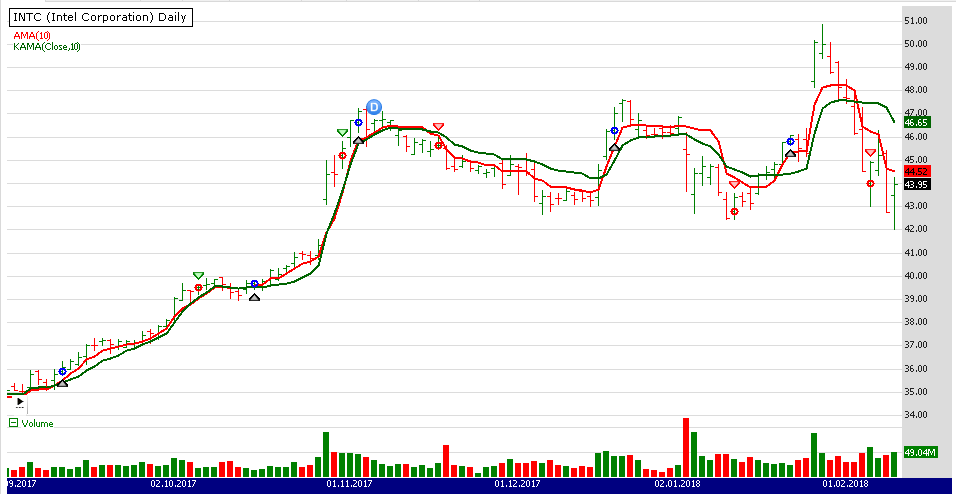Select the green KAMA(Close,10) indicator label
Viewport: 956px width, 494px height.
tap(47, 46)
